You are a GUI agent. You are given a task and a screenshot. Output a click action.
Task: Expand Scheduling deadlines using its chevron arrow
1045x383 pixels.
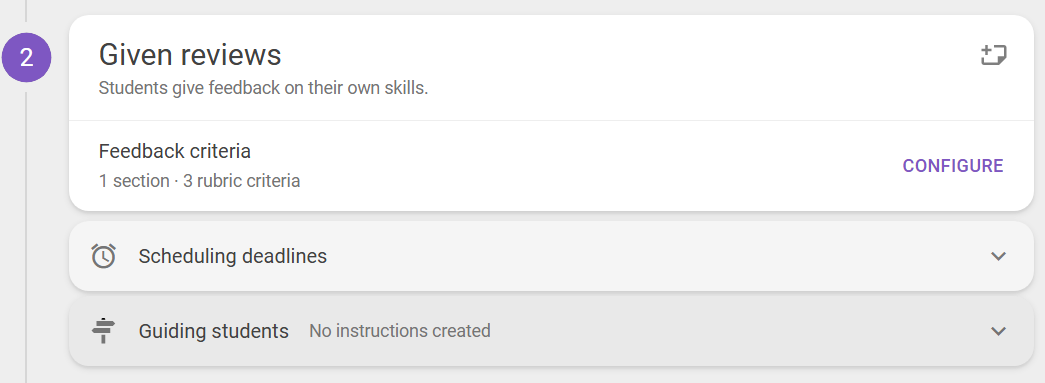[x=998, y=256]
